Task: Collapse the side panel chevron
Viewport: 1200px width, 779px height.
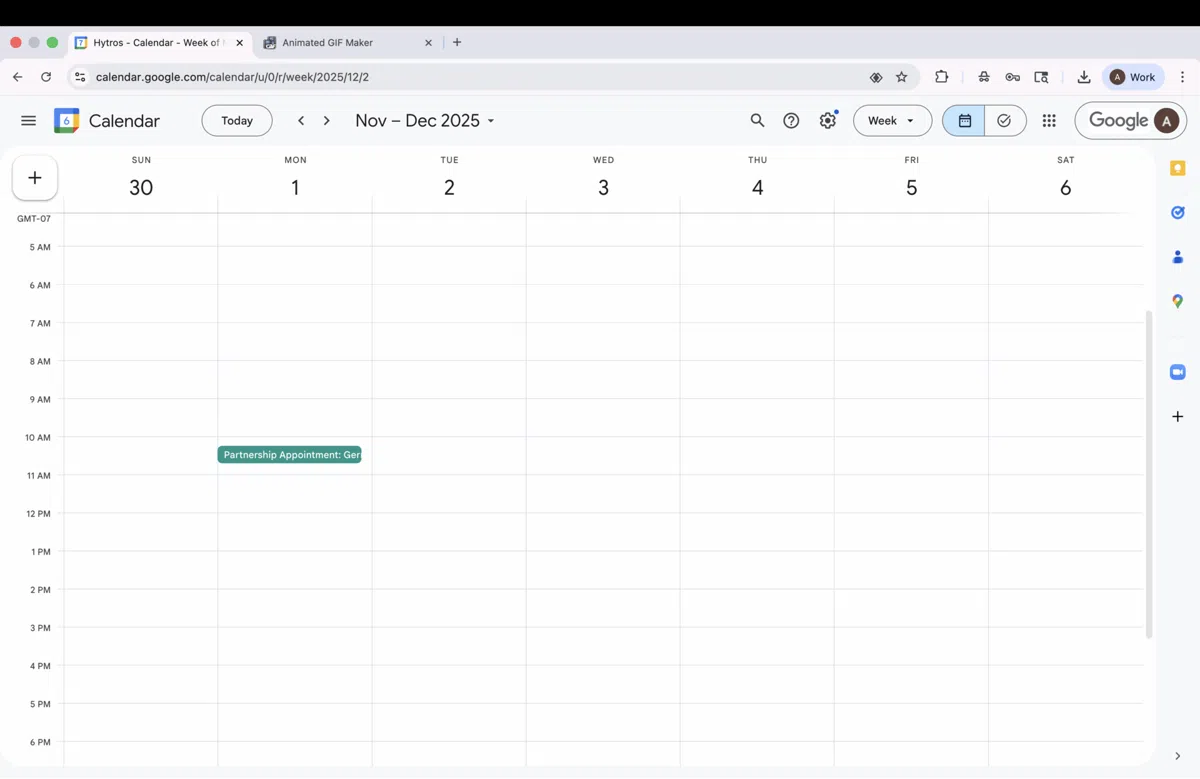Action: (1178, 756)
